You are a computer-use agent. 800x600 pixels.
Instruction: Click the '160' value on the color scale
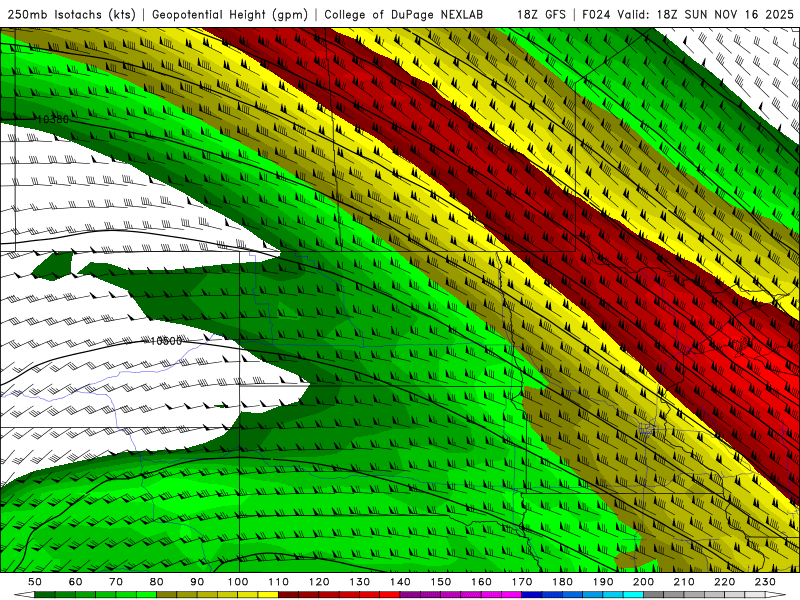pos(481,582)
